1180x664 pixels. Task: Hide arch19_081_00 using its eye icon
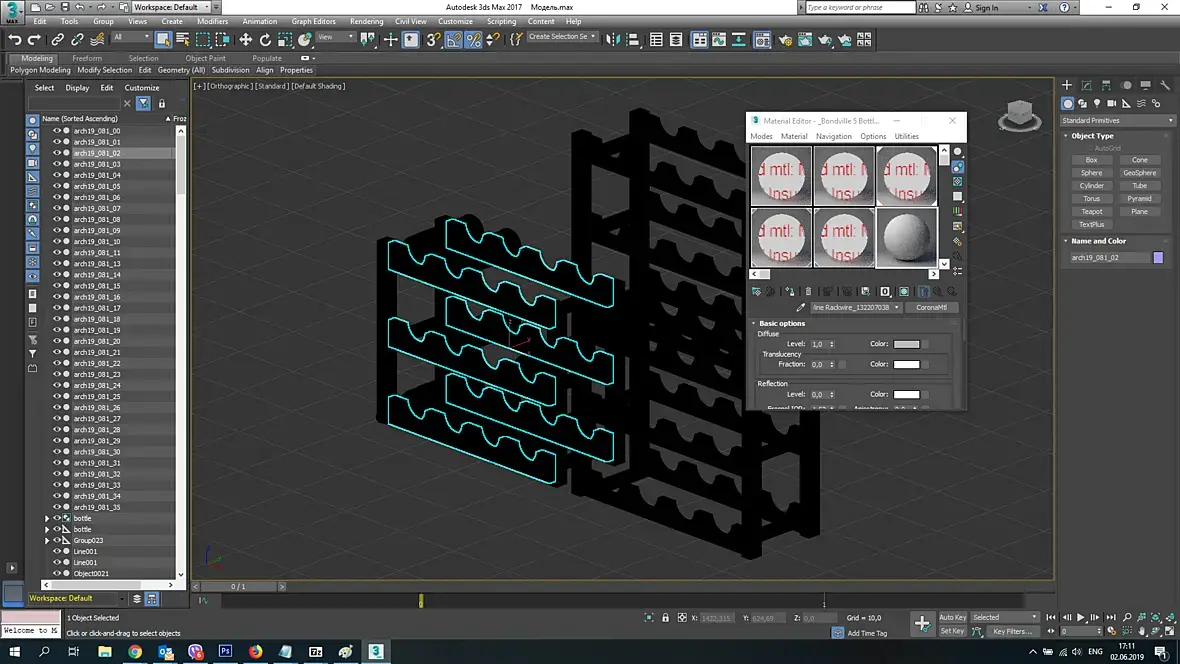click(57, 131)
